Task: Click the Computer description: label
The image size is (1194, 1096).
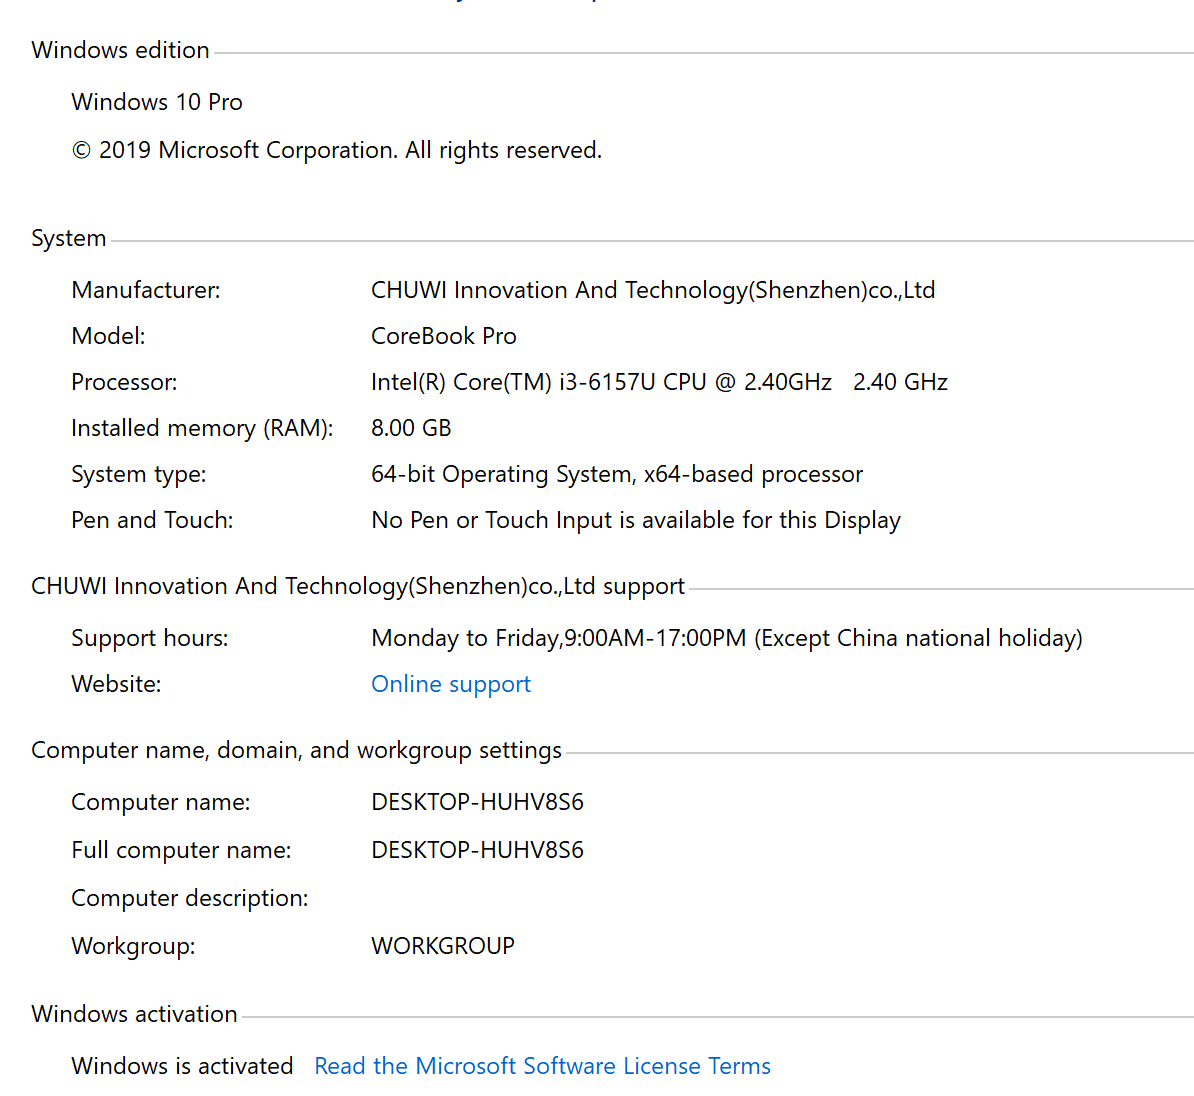Action: coord(190,898)
